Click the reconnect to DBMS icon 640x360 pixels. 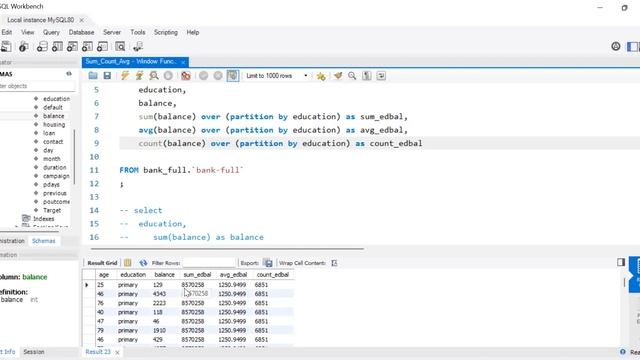(x=138, y=47)
